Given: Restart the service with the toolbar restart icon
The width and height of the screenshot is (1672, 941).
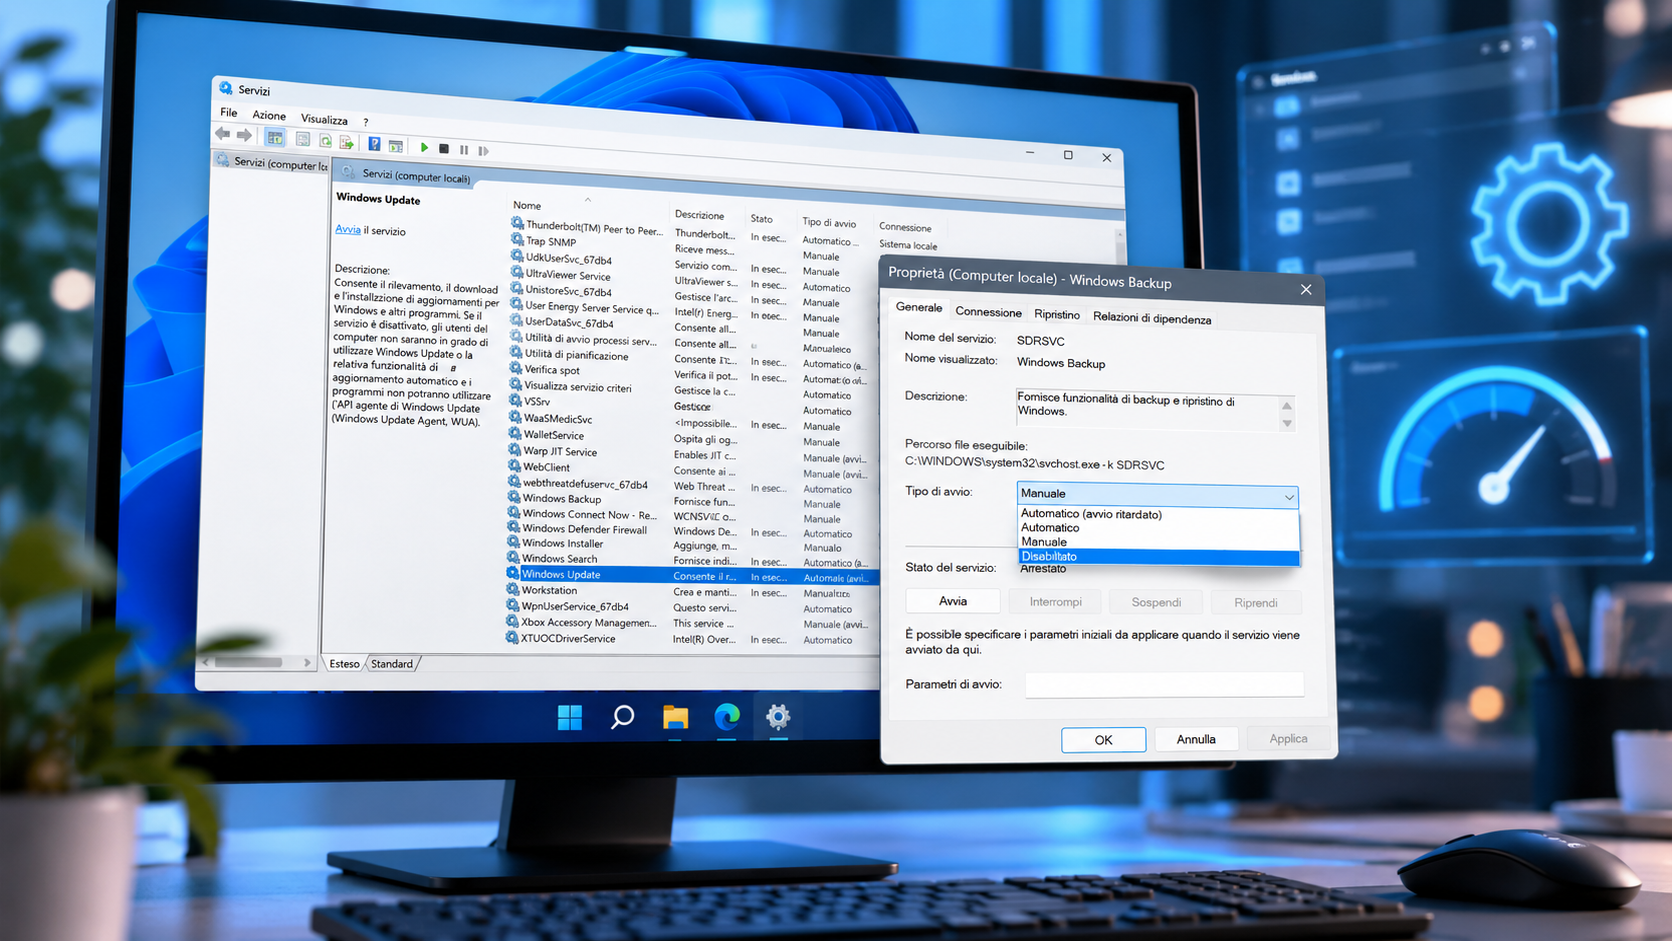Looking at the screenshot, I should (x=484, y=151).
